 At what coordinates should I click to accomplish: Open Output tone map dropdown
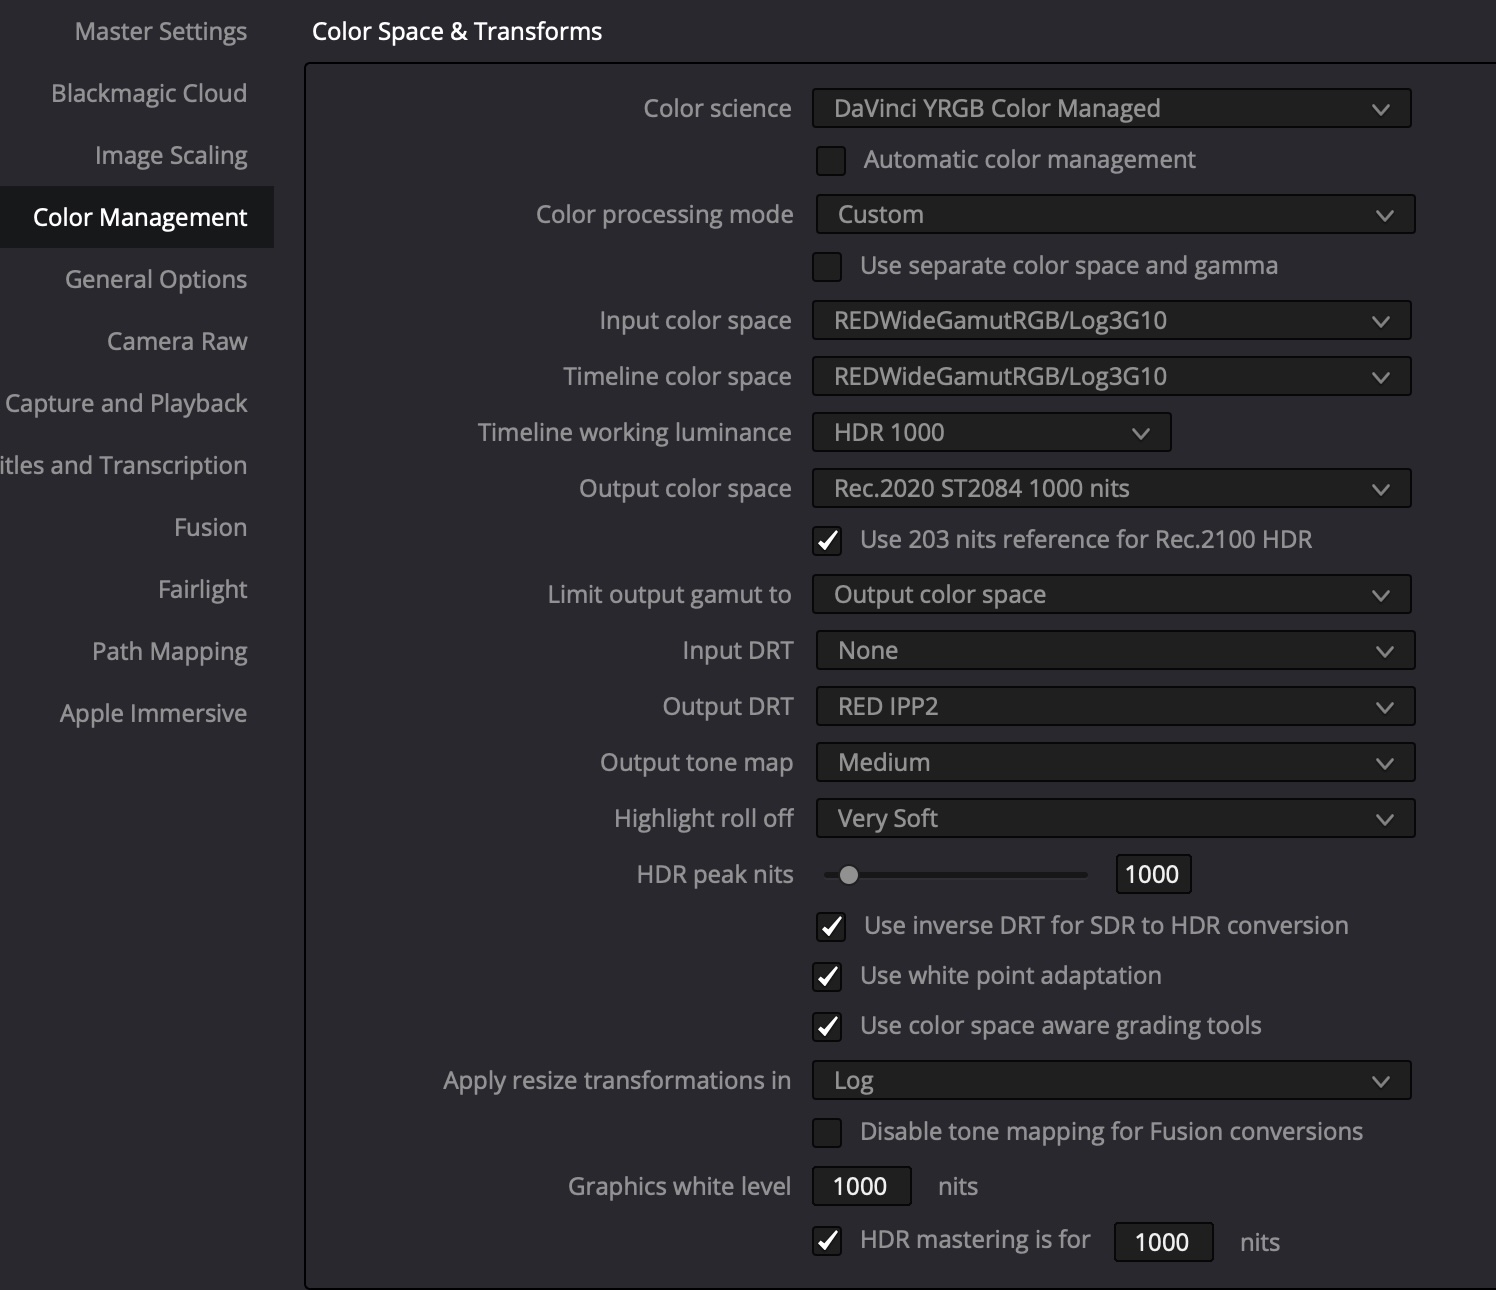coord(1115,762)
